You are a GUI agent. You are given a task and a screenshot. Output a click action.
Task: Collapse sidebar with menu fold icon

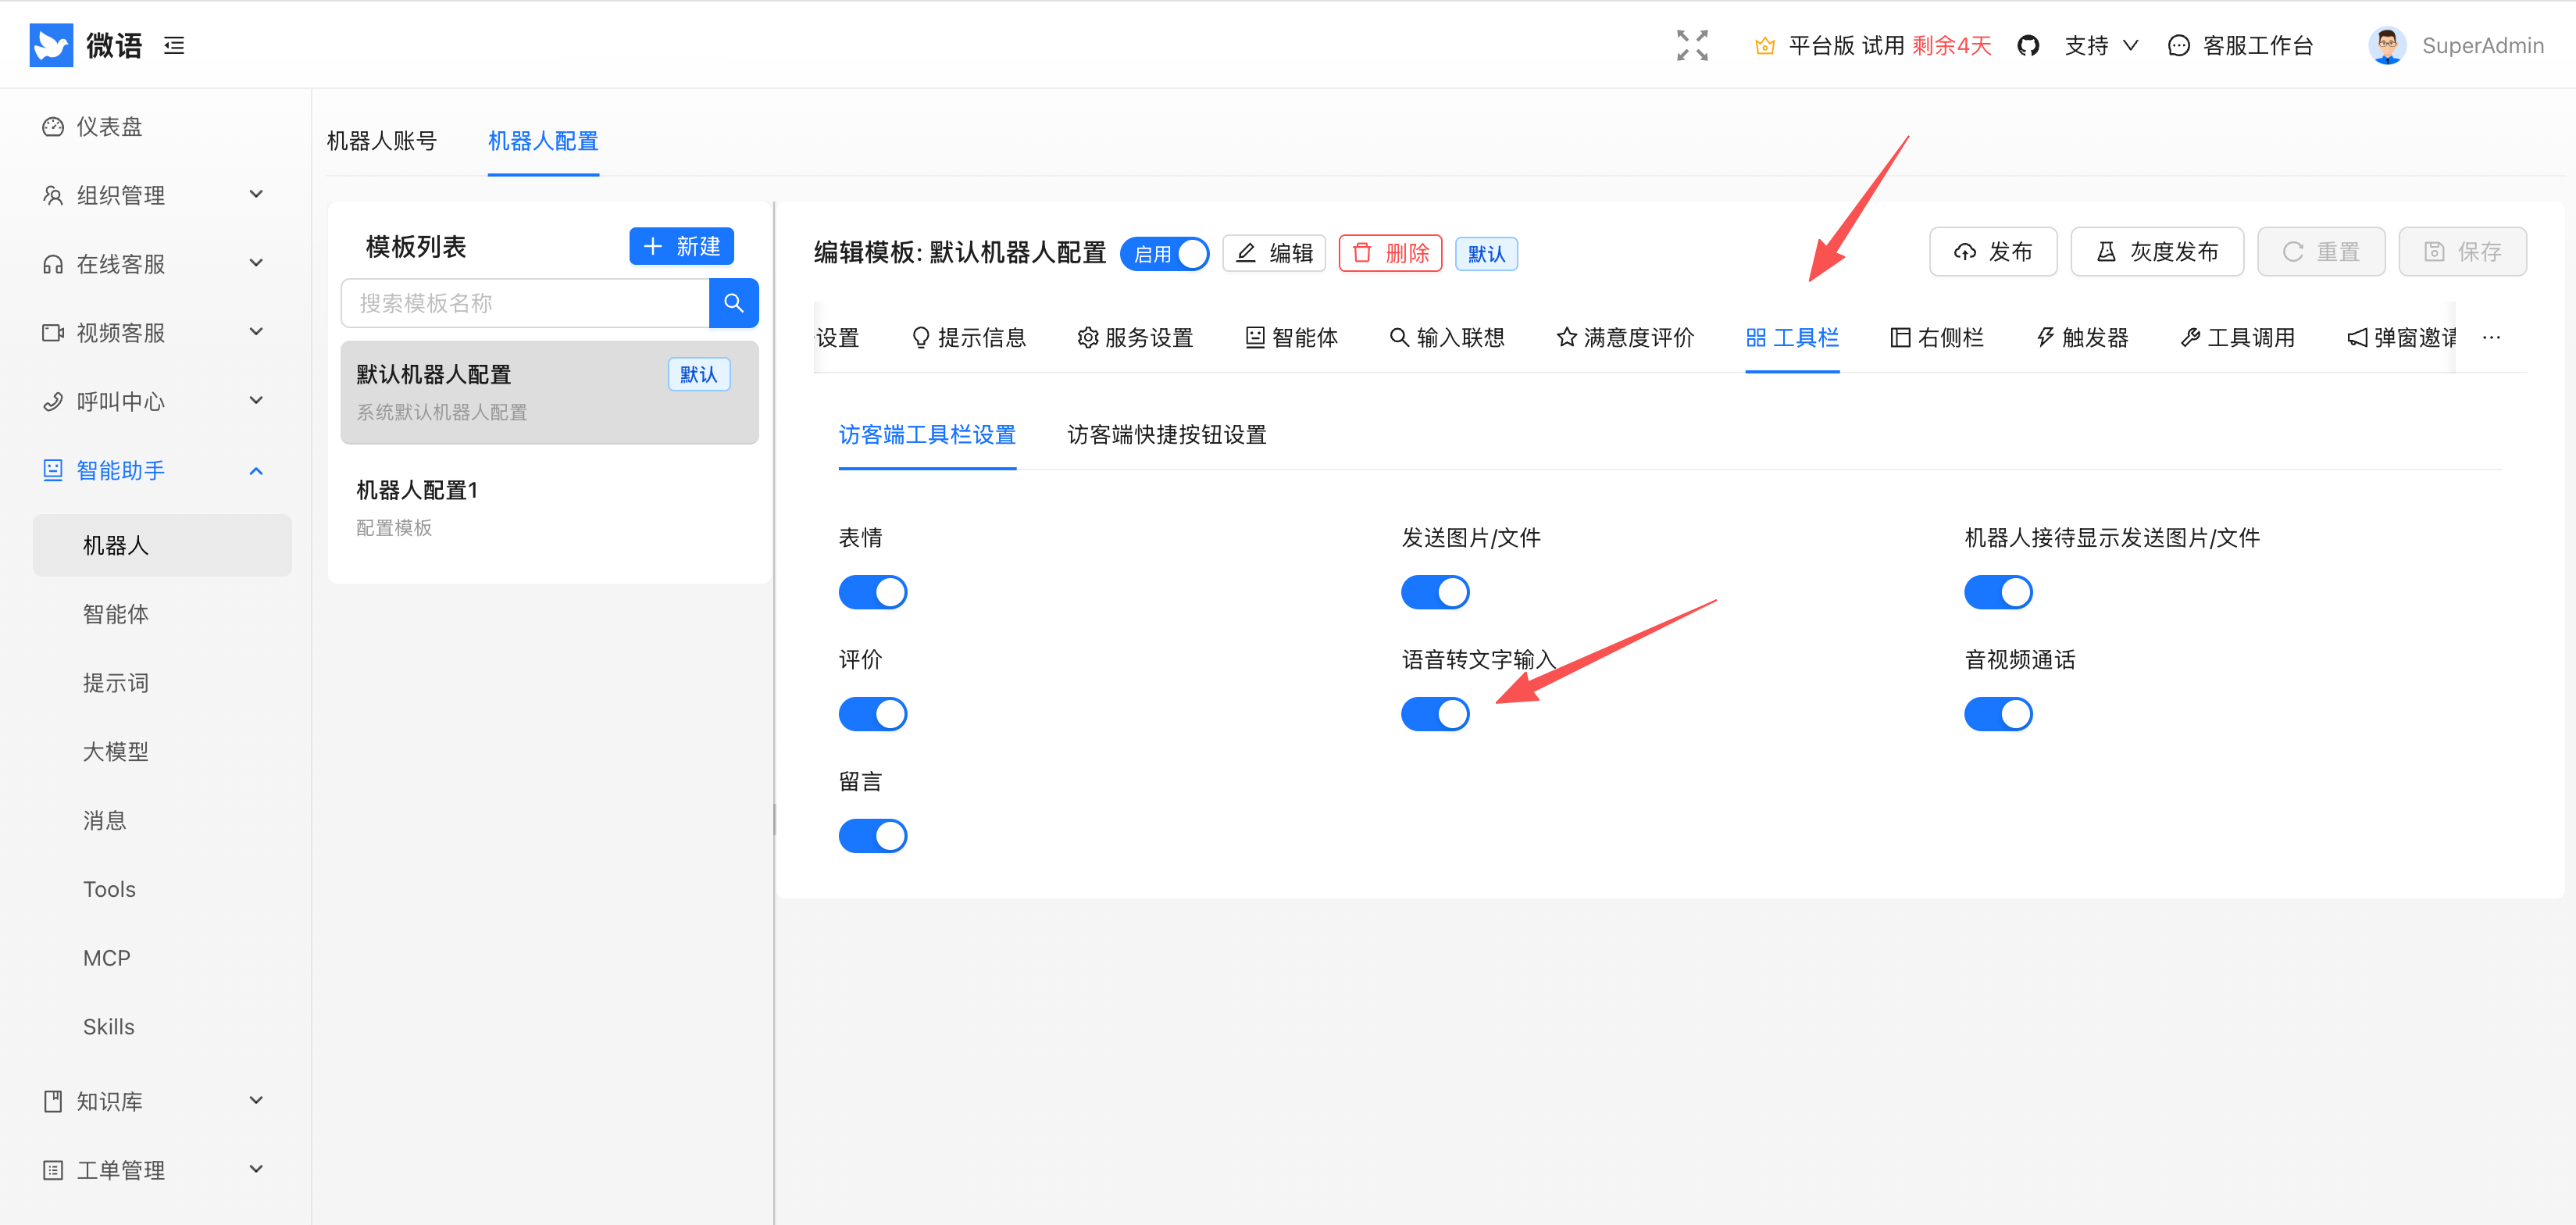coord(174,45)
